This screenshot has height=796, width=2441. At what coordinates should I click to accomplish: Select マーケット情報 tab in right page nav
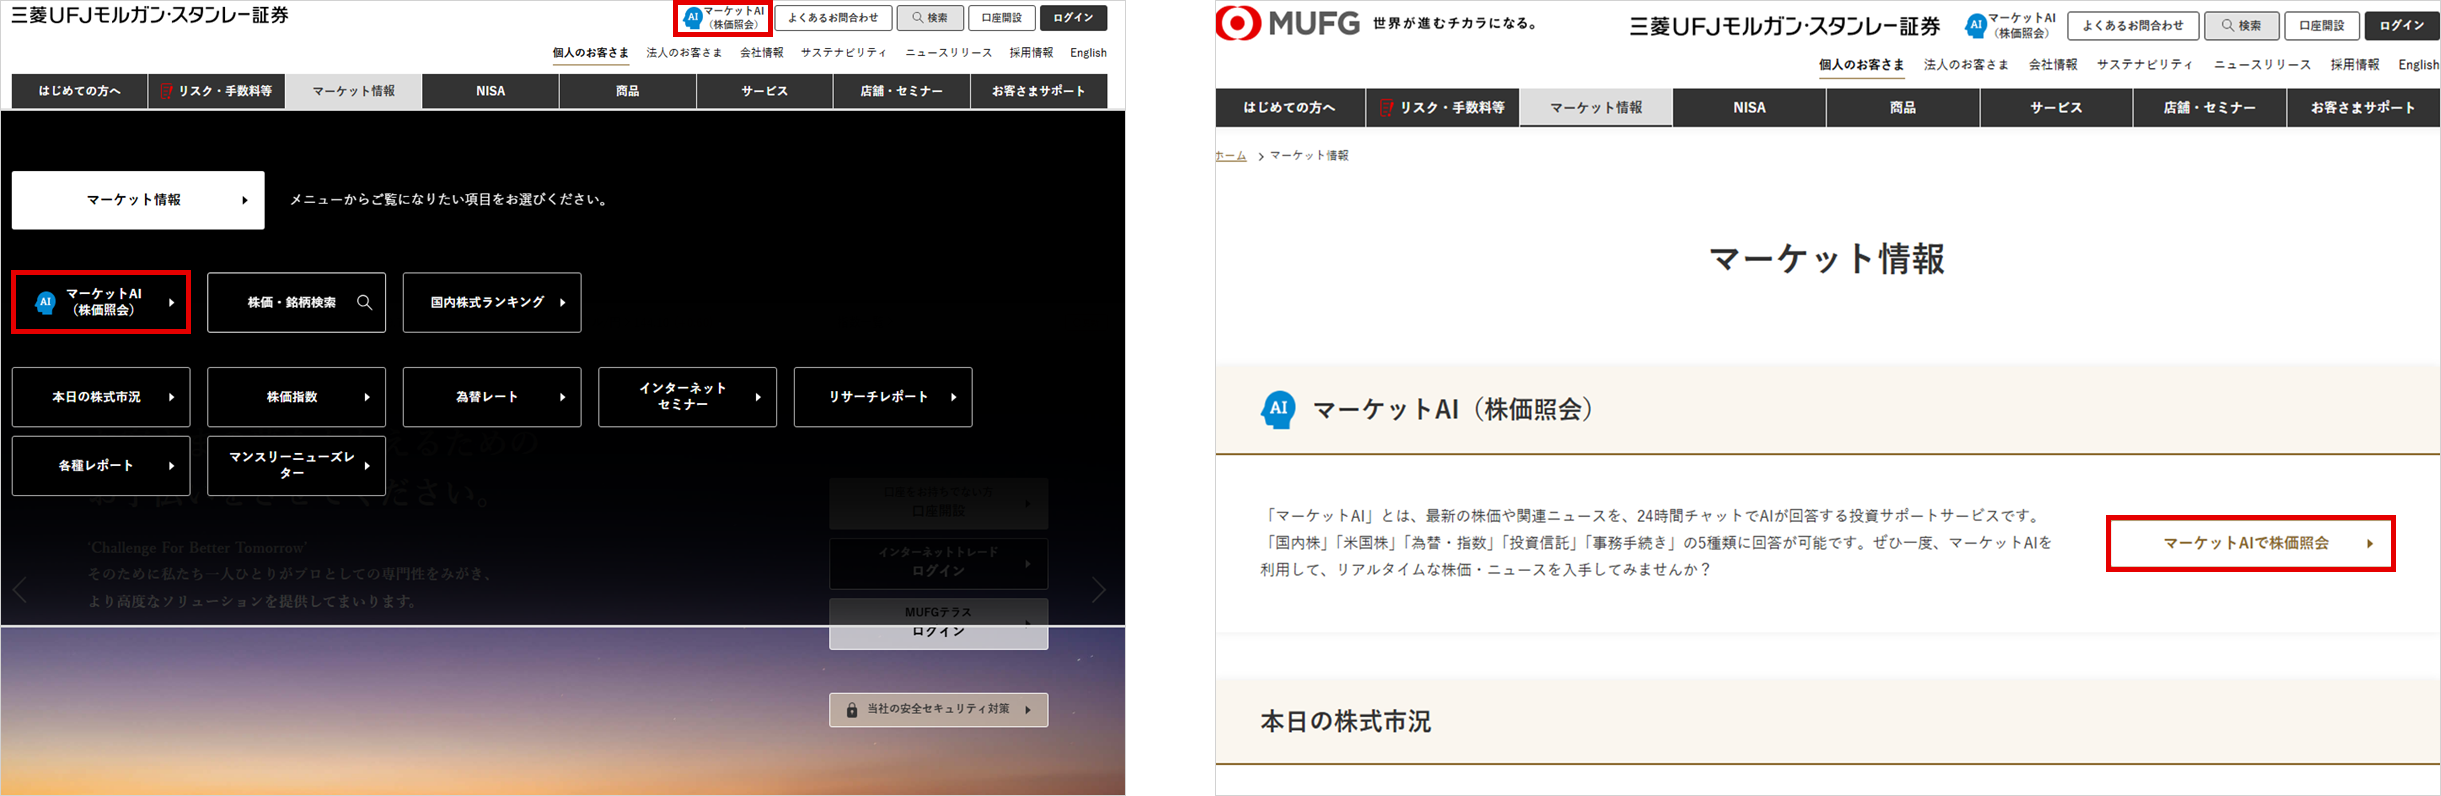tap(1596, 108)
